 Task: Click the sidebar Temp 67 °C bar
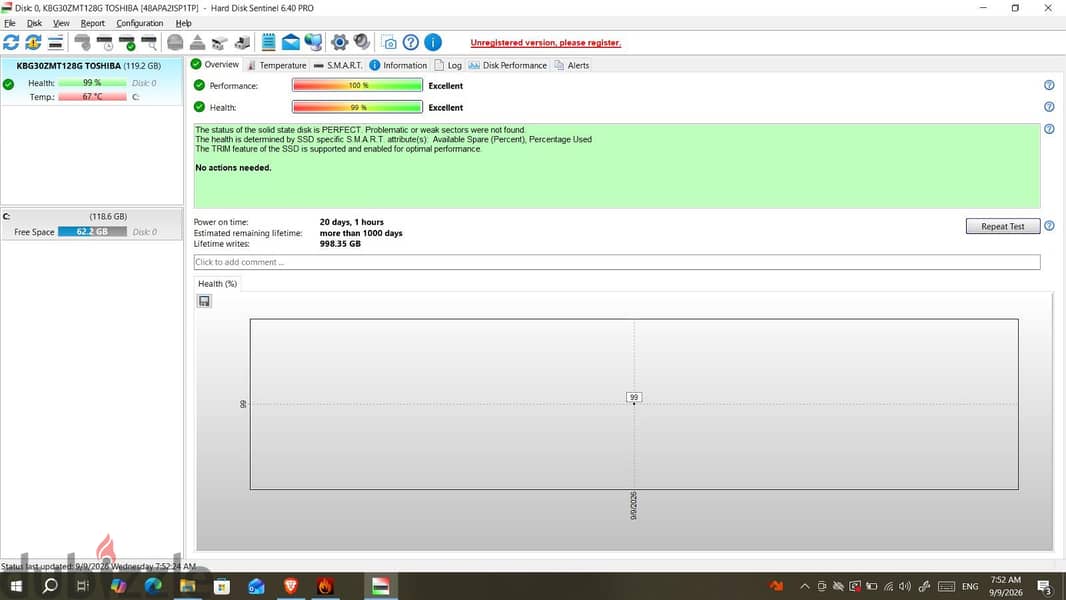(92, 96)
